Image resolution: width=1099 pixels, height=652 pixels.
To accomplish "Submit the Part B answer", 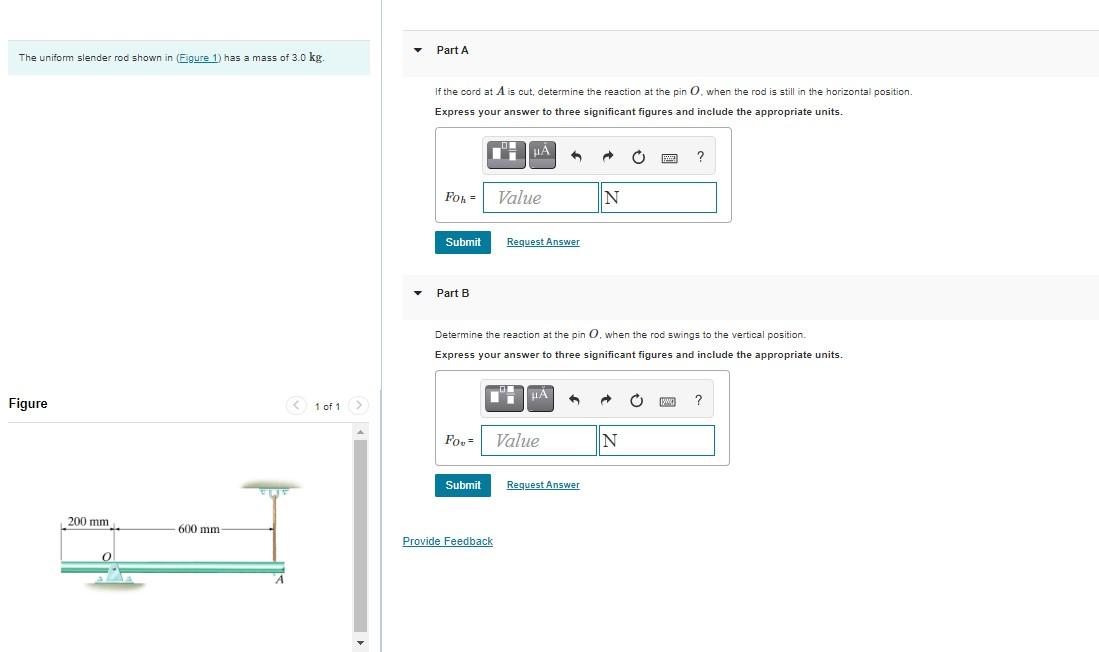I will pos(463,485).
